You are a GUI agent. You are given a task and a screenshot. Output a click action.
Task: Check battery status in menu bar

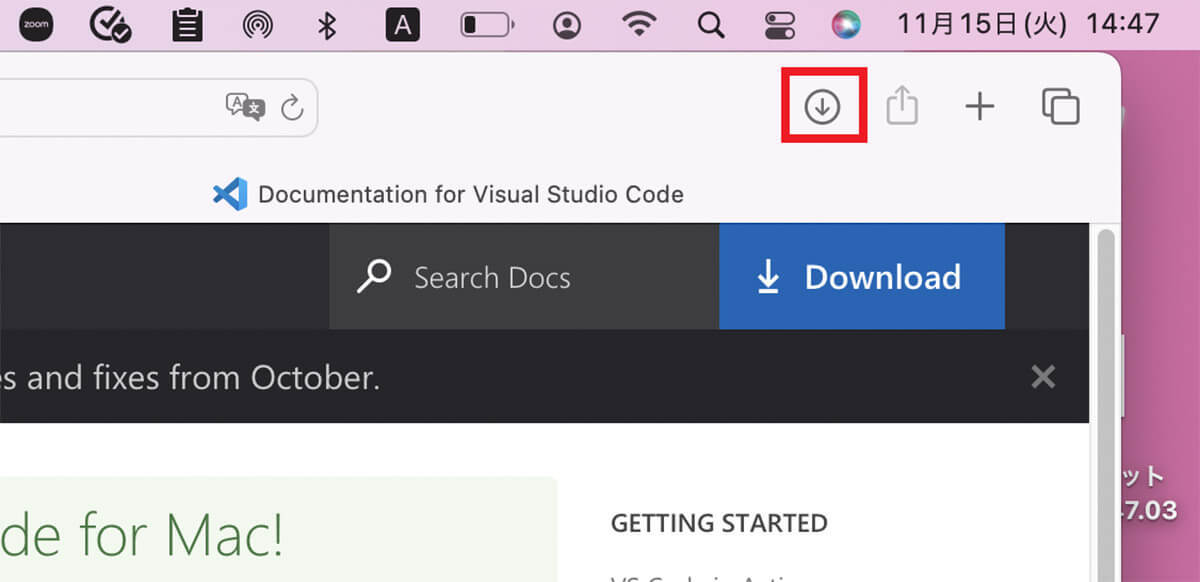pos(487,24)
